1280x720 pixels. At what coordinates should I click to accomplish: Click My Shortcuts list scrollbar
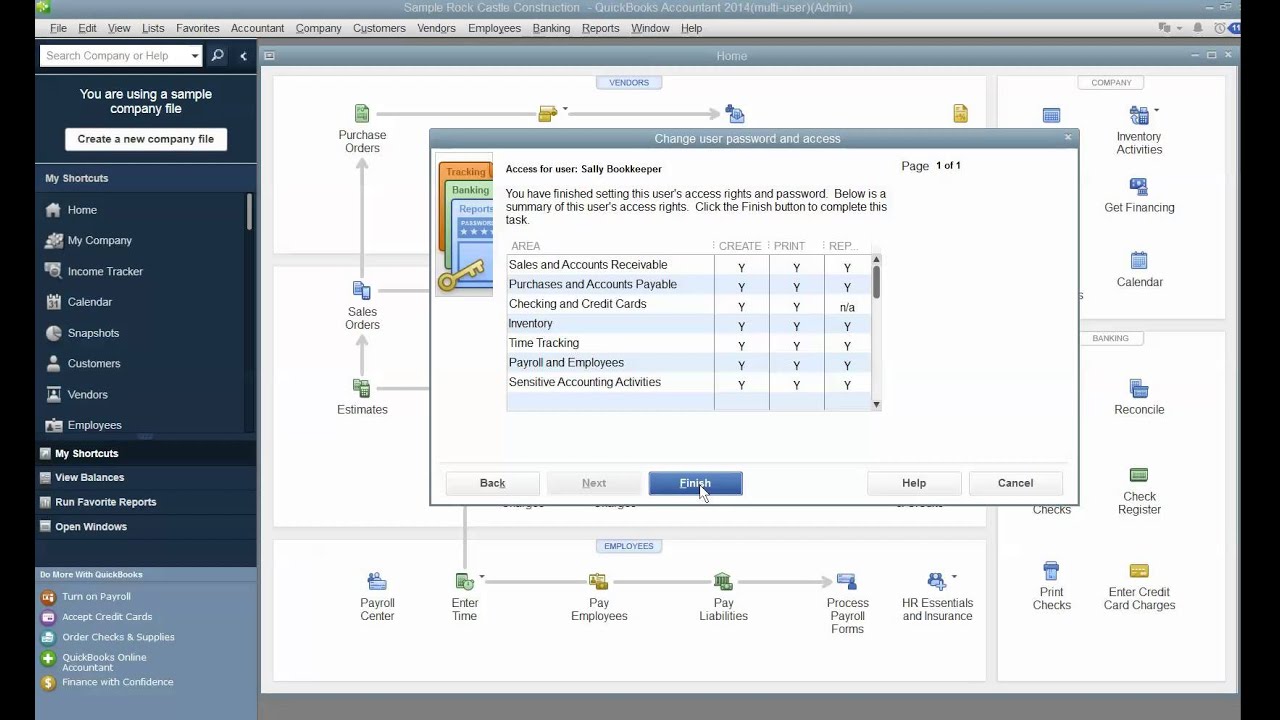[x=249, y=213]
